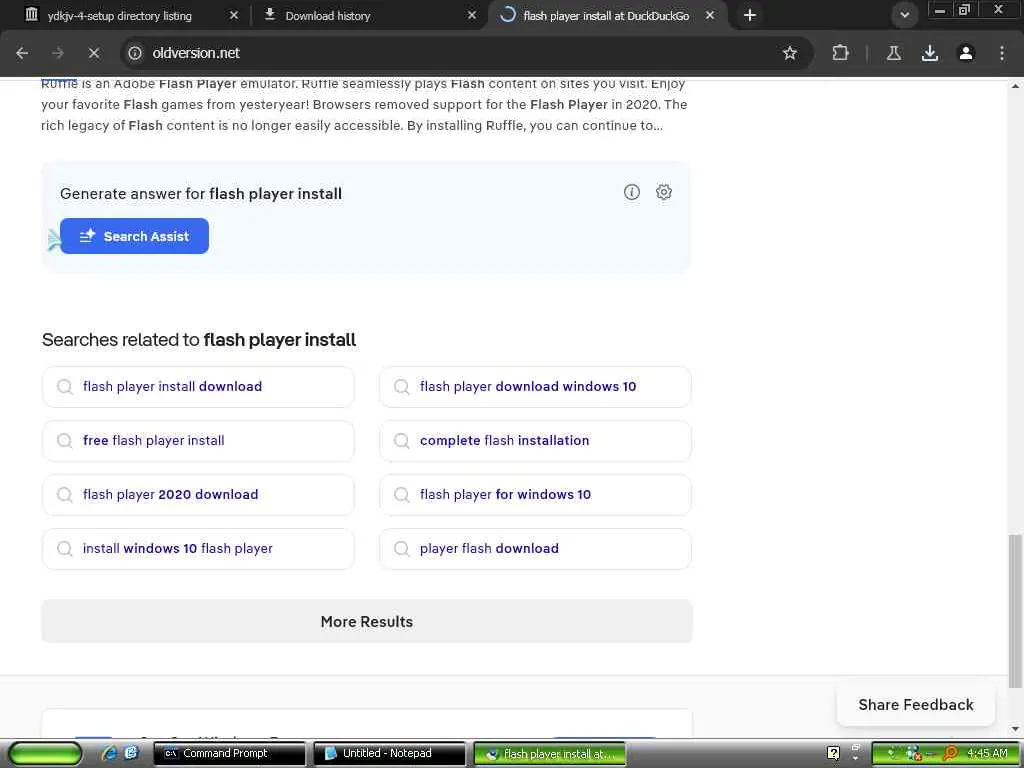1024x768 pixels.
Task: Click the scrollbar down arrow
Action: coord(1016,729)
